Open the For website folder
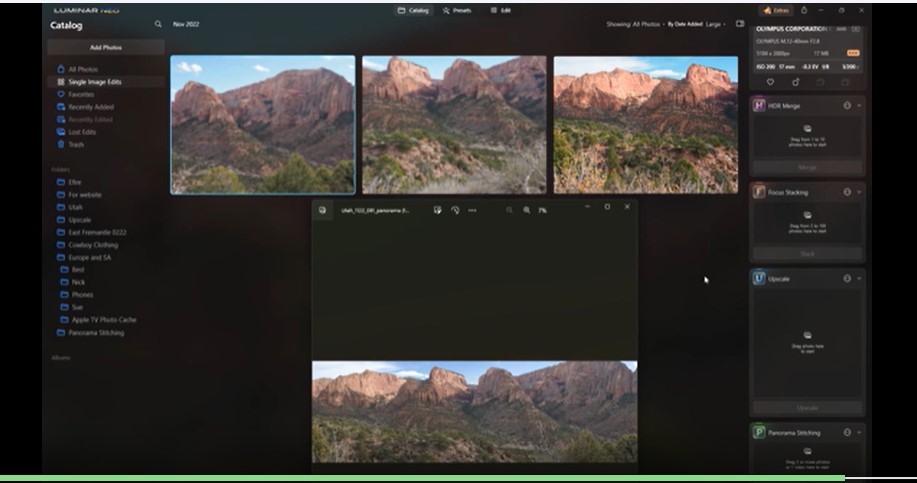Screen dimensions: 917x483 [85, 195]
